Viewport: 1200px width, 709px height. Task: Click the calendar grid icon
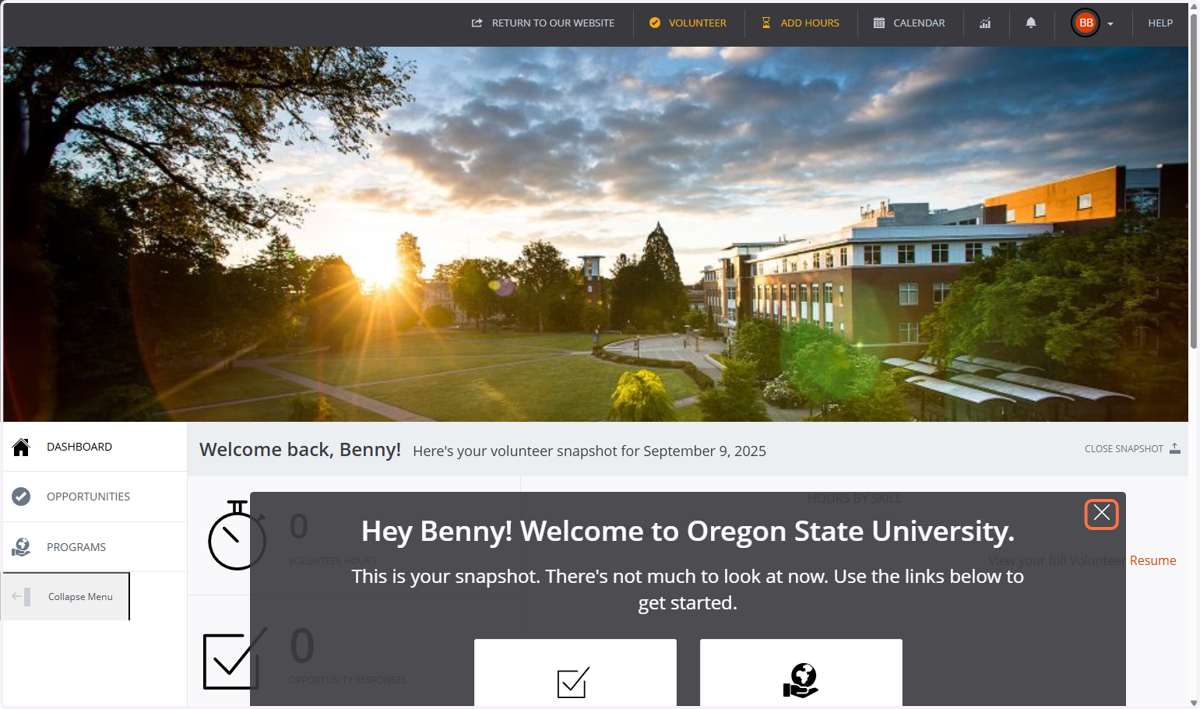(x=879, y=23)
